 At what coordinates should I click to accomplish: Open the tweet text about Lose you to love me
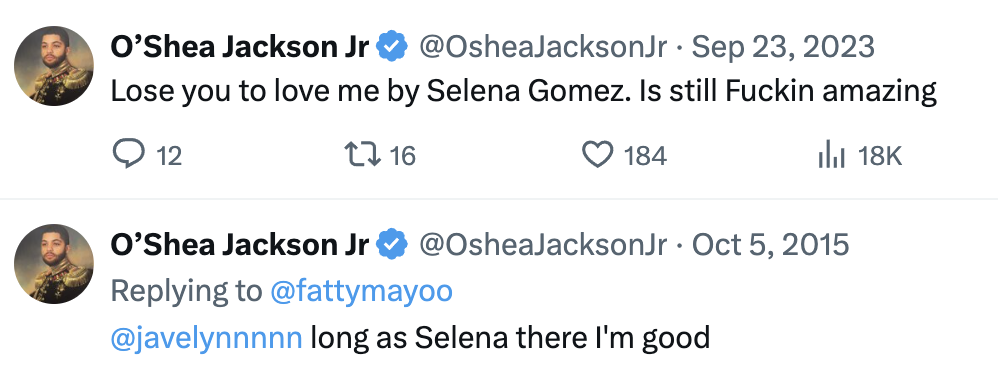[x=523, y=92]
